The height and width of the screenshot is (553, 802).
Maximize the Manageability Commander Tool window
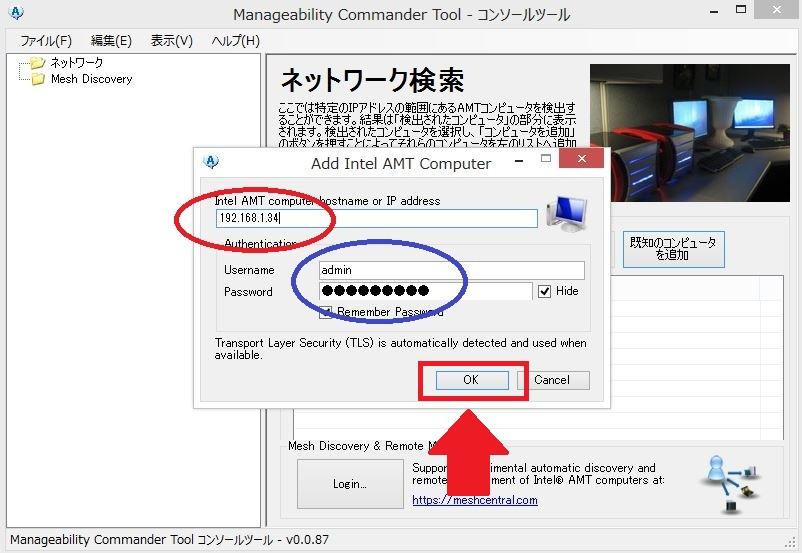click(741, 9)
